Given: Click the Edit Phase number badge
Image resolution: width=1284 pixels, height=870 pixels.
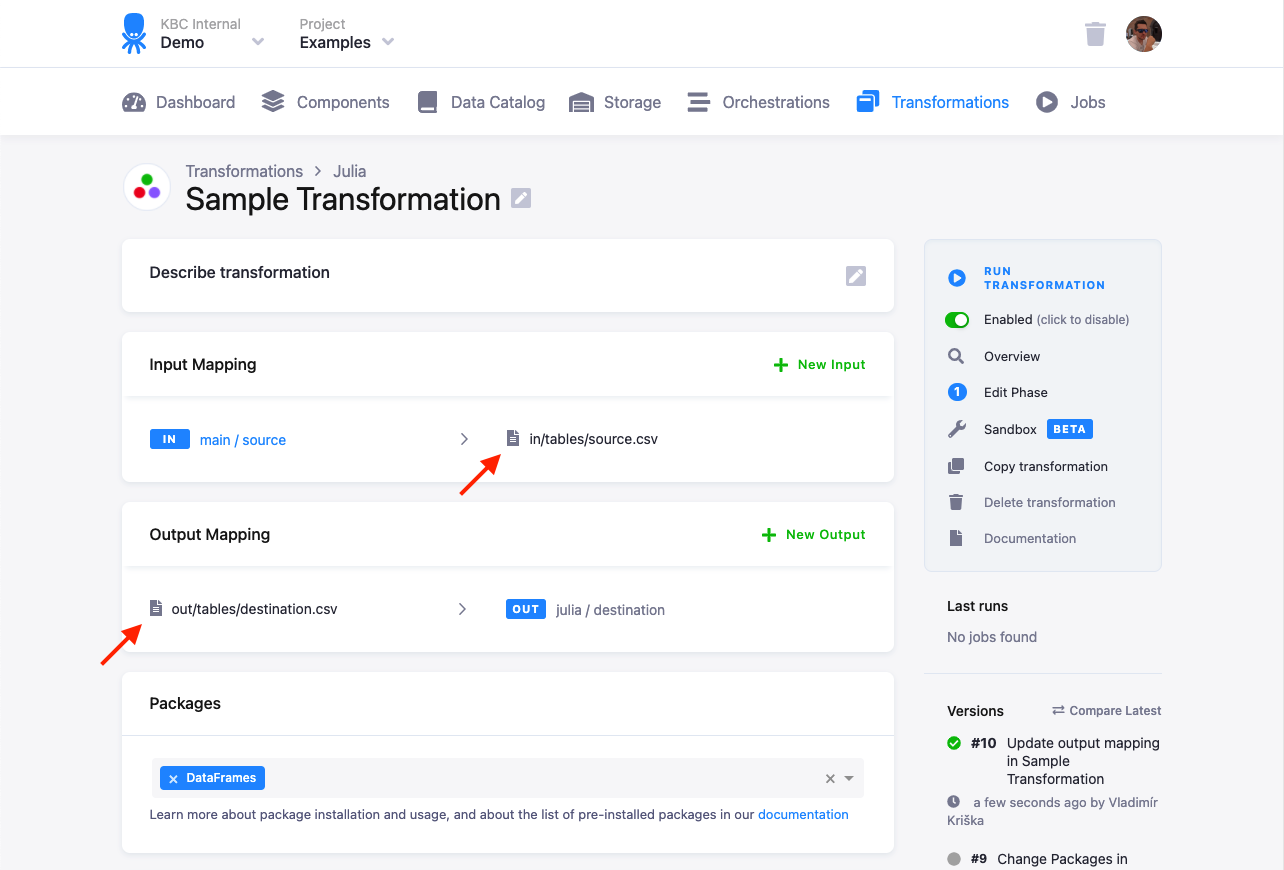Looking at the screenshot, I should (957, 392).
